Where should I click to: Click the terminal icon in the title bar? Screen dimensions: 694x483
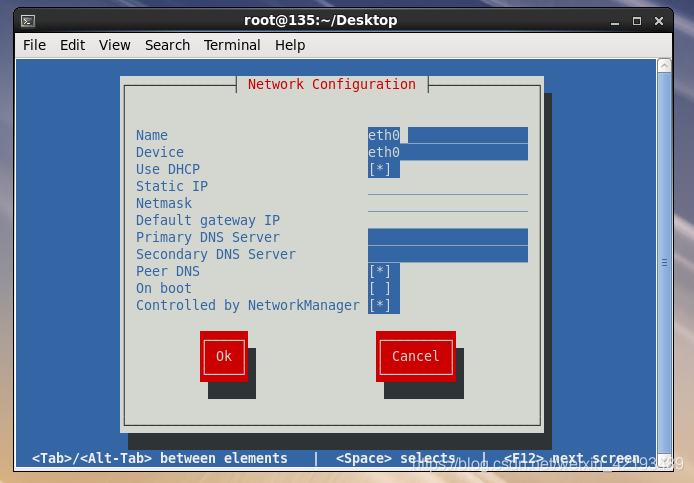click(x=28, y=21)
